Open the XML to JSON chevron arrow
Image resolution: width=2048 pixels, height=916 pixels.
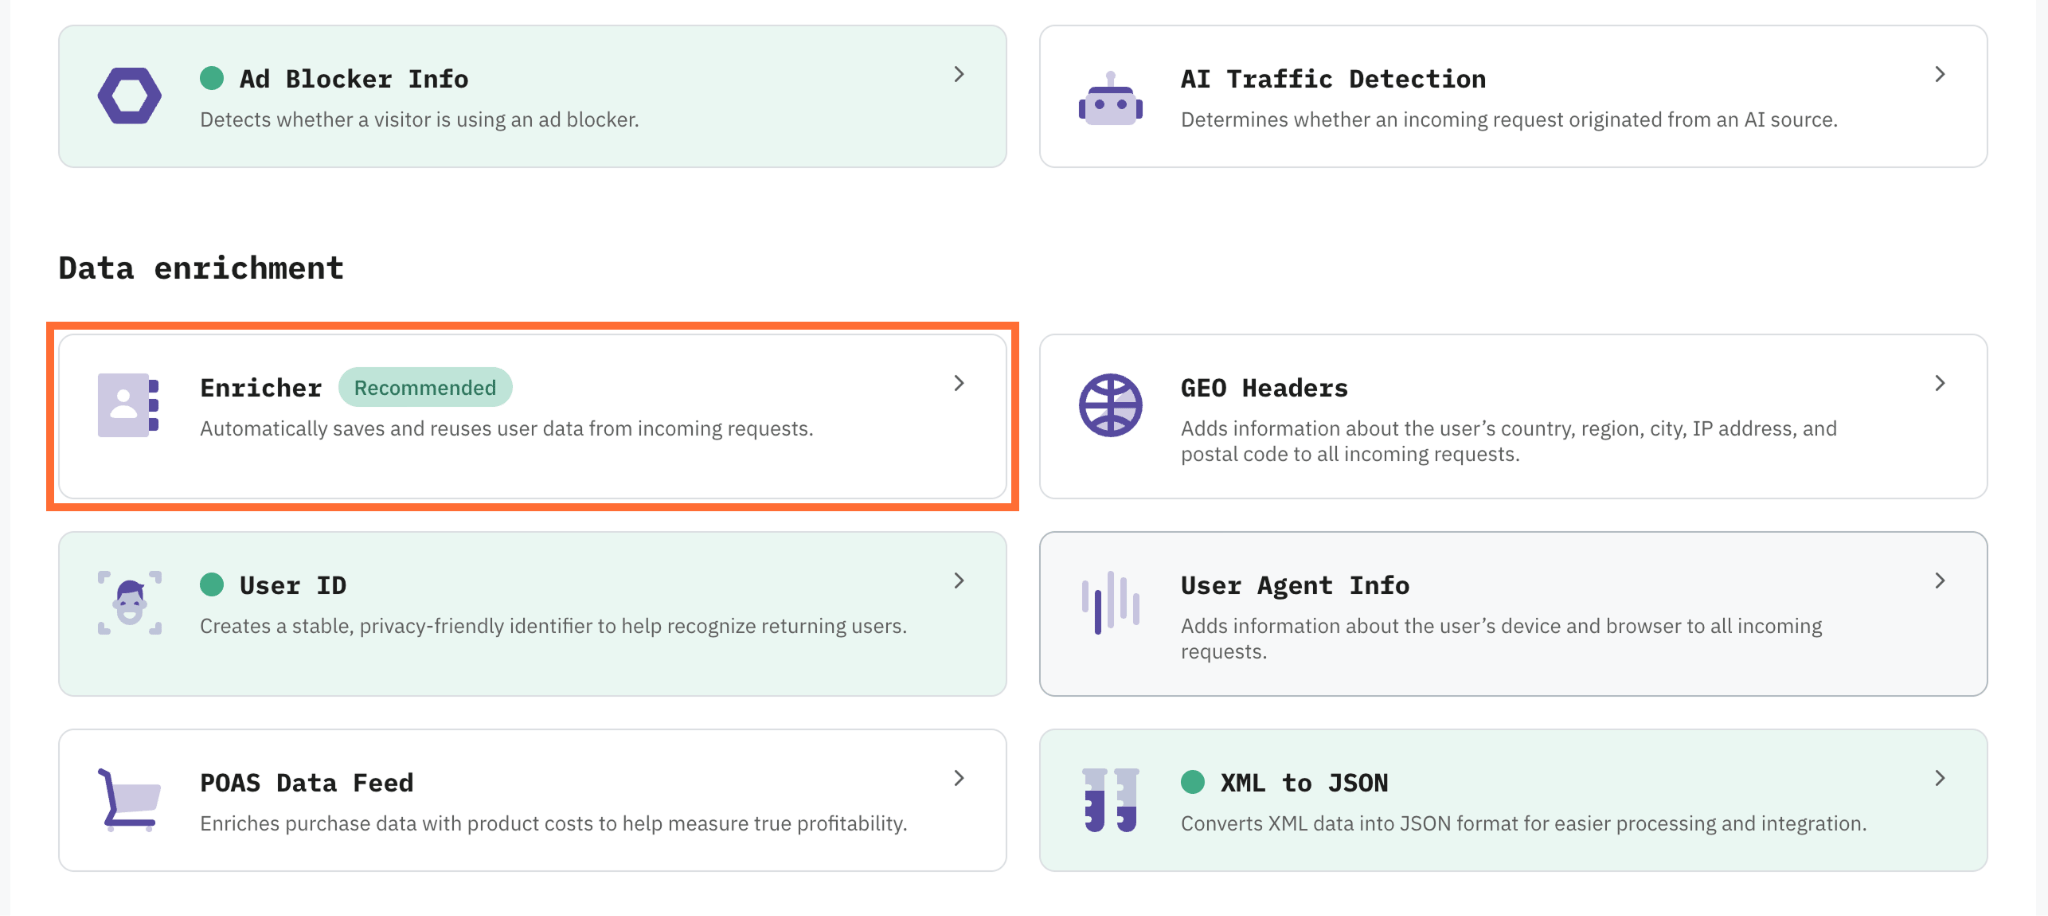1940,778
